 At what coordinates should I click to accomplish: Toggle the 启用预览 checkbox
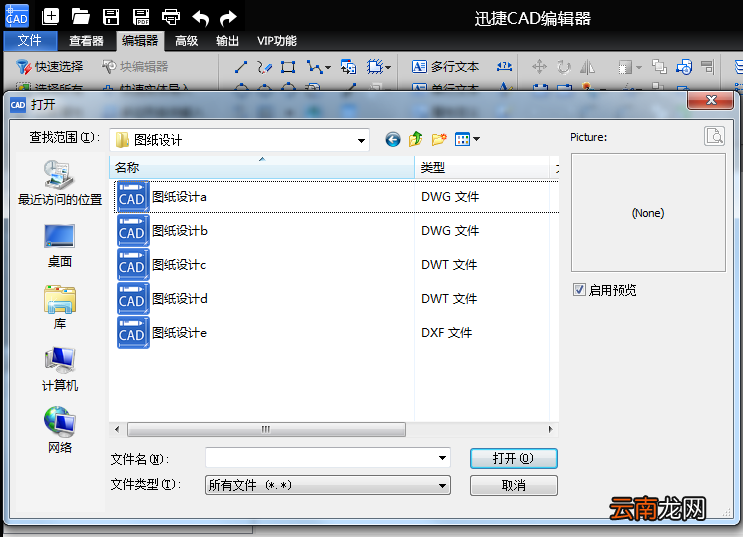pyautogui.click(x=579, y=290)
